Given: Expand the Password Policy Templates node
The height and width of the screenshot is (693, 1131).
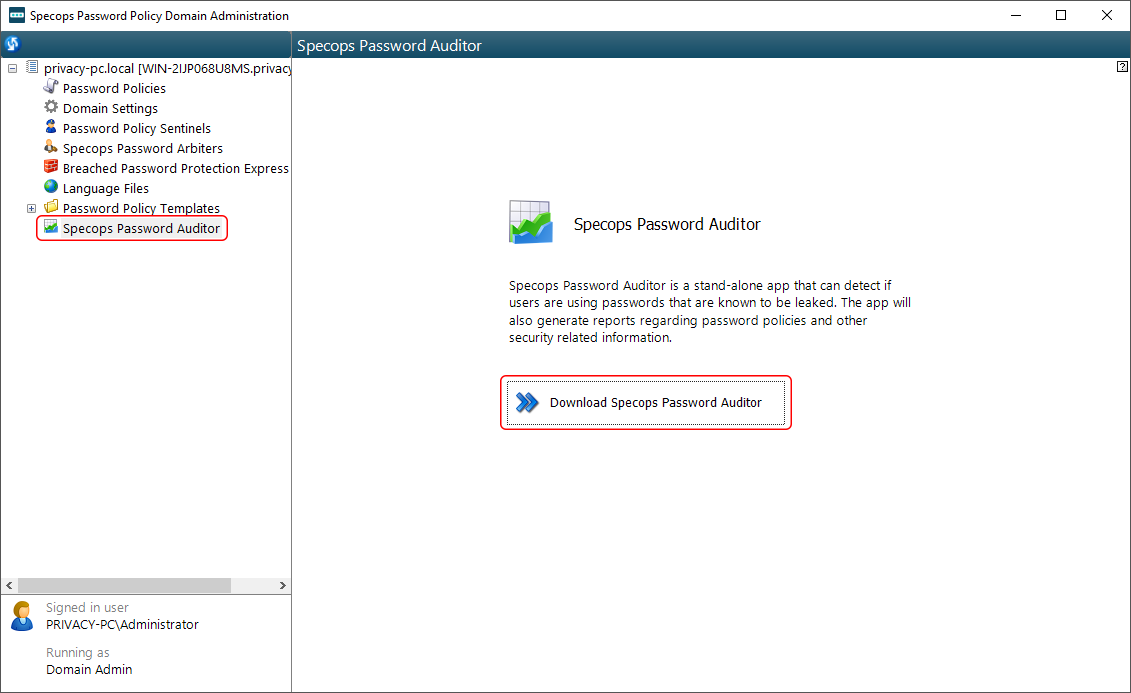Looking at the screenshot, I should pyautogui.click(x=31, y=208).
